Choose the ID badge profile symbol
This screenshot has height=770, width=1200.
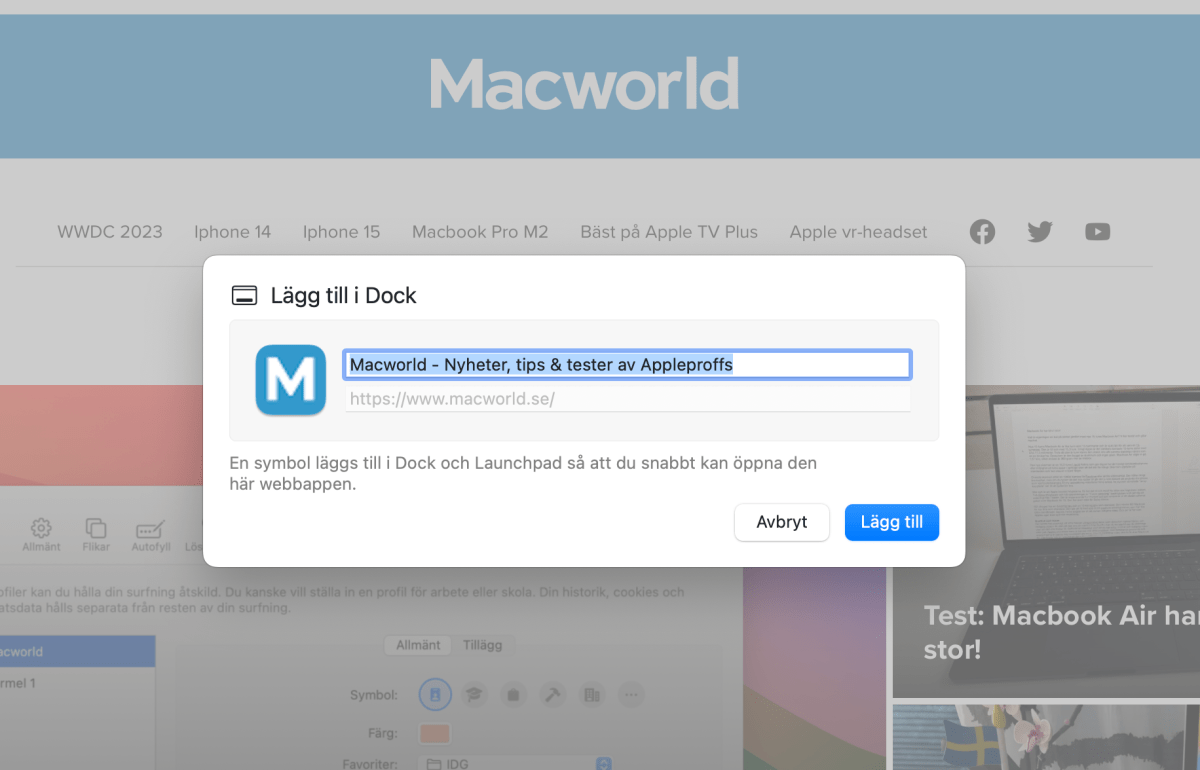click(435, 694)
